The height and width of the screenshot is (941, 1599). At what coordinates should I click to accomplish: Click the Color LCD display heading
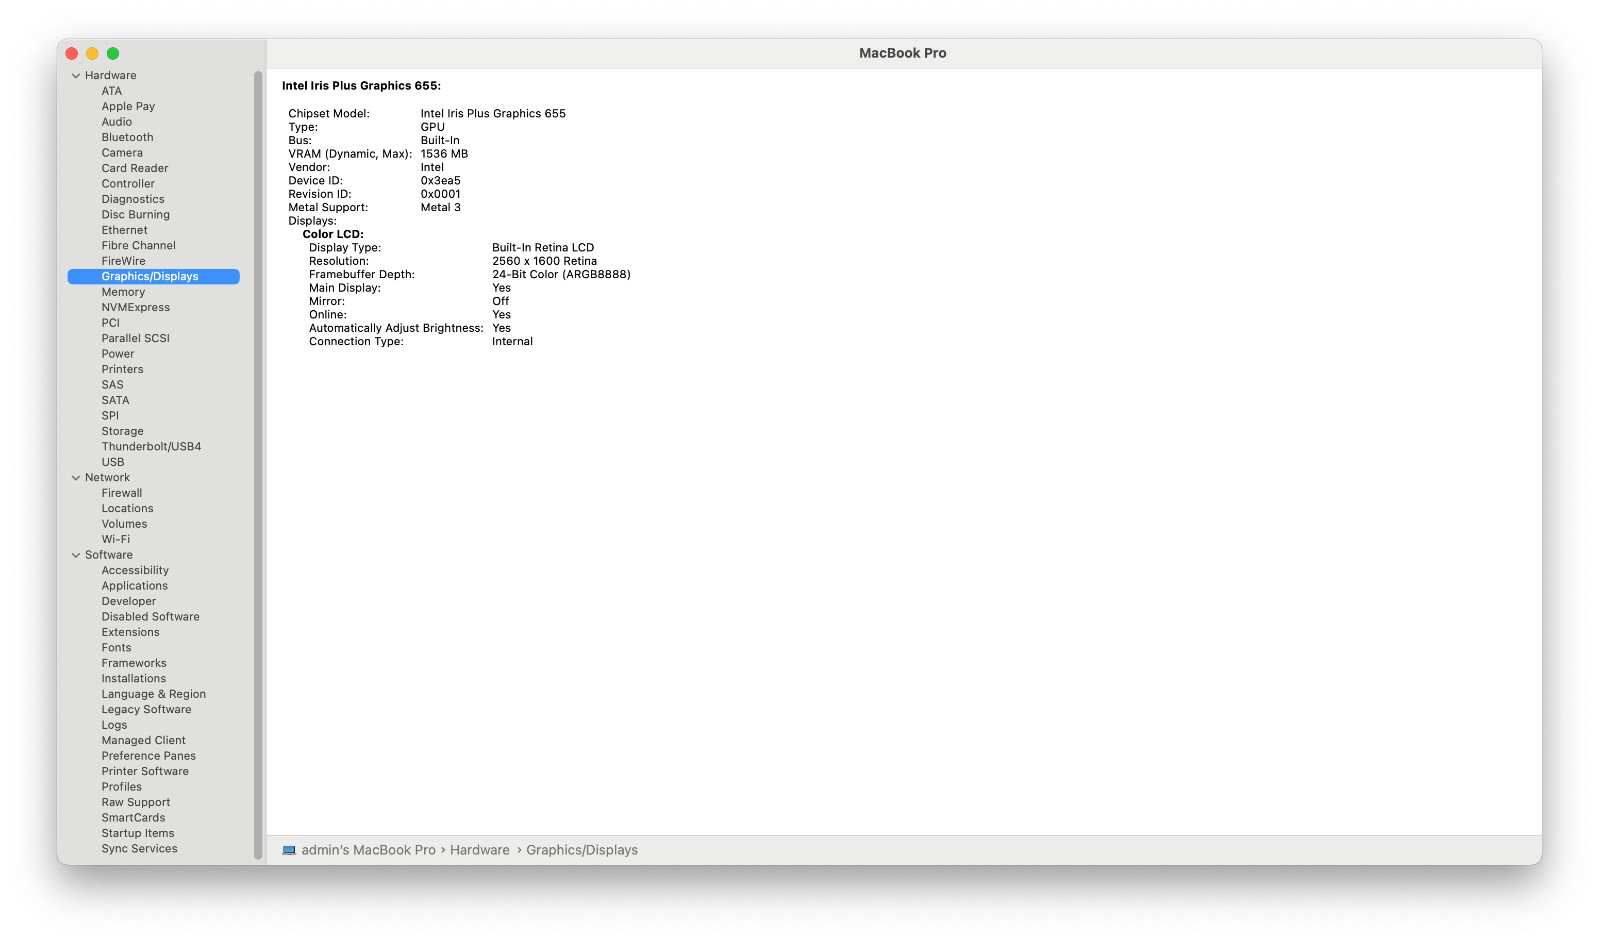tap(333, 235)
